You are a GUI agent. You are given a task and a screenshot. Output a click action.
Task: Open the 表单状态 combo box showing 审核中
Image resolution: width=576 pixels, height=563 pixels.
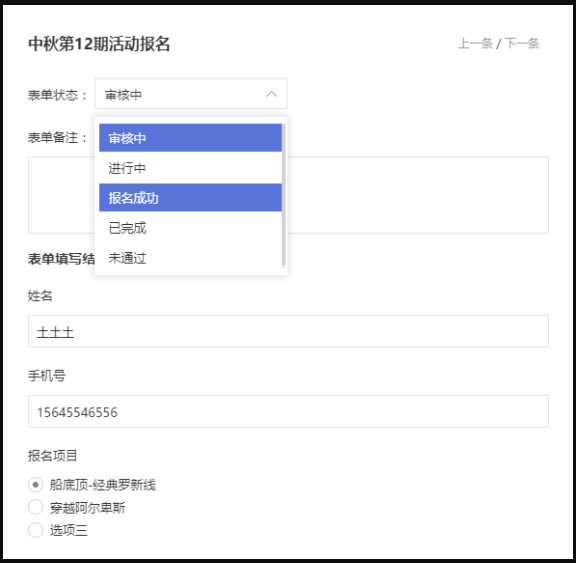[x=191, y=94]
